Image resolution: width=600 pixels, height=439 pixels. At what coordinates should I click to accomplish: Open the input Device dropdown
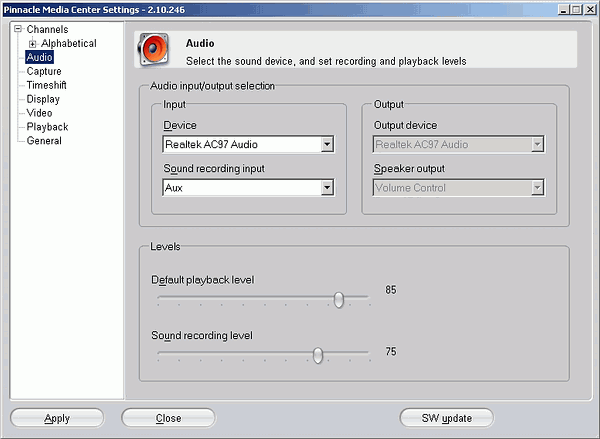pyautogui.click(x=248, y=144)
